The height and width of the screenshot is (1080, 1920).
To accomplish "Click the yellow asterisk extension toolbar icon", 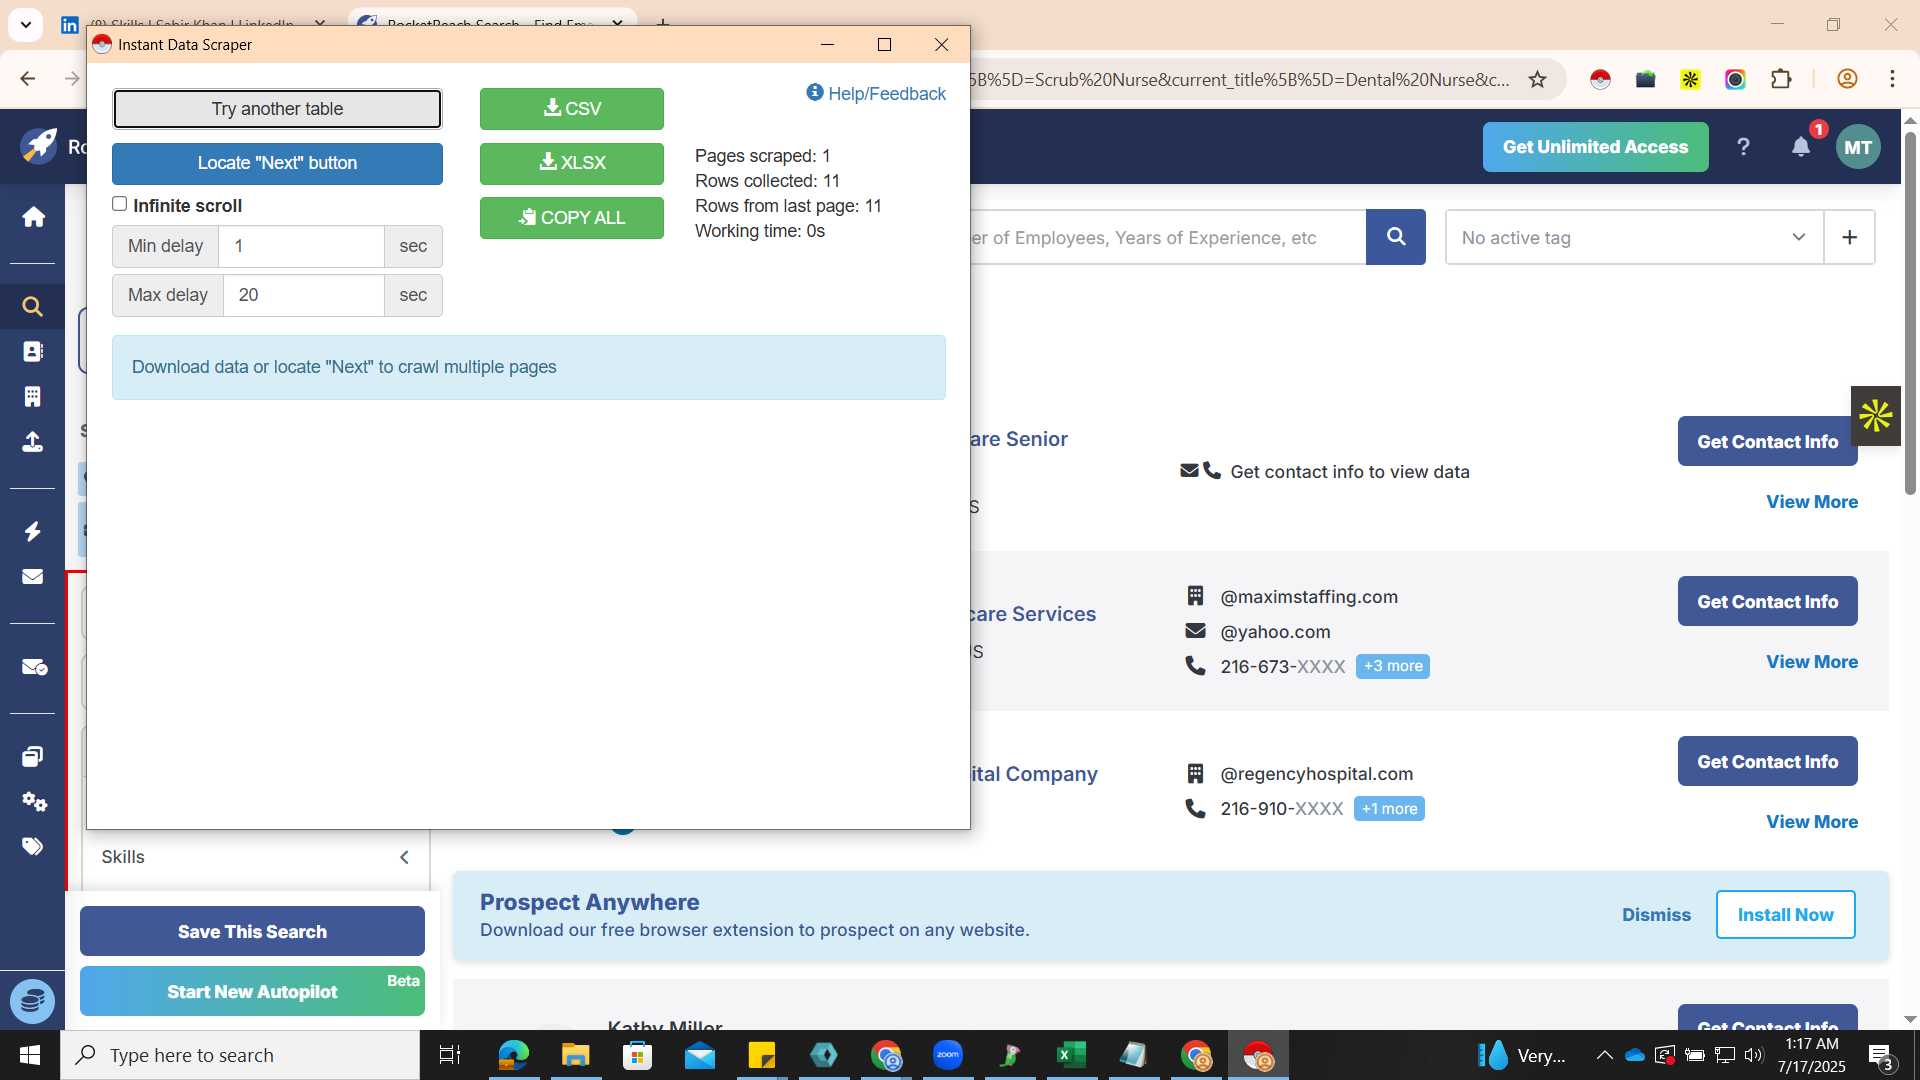I will pos(1690,79).
